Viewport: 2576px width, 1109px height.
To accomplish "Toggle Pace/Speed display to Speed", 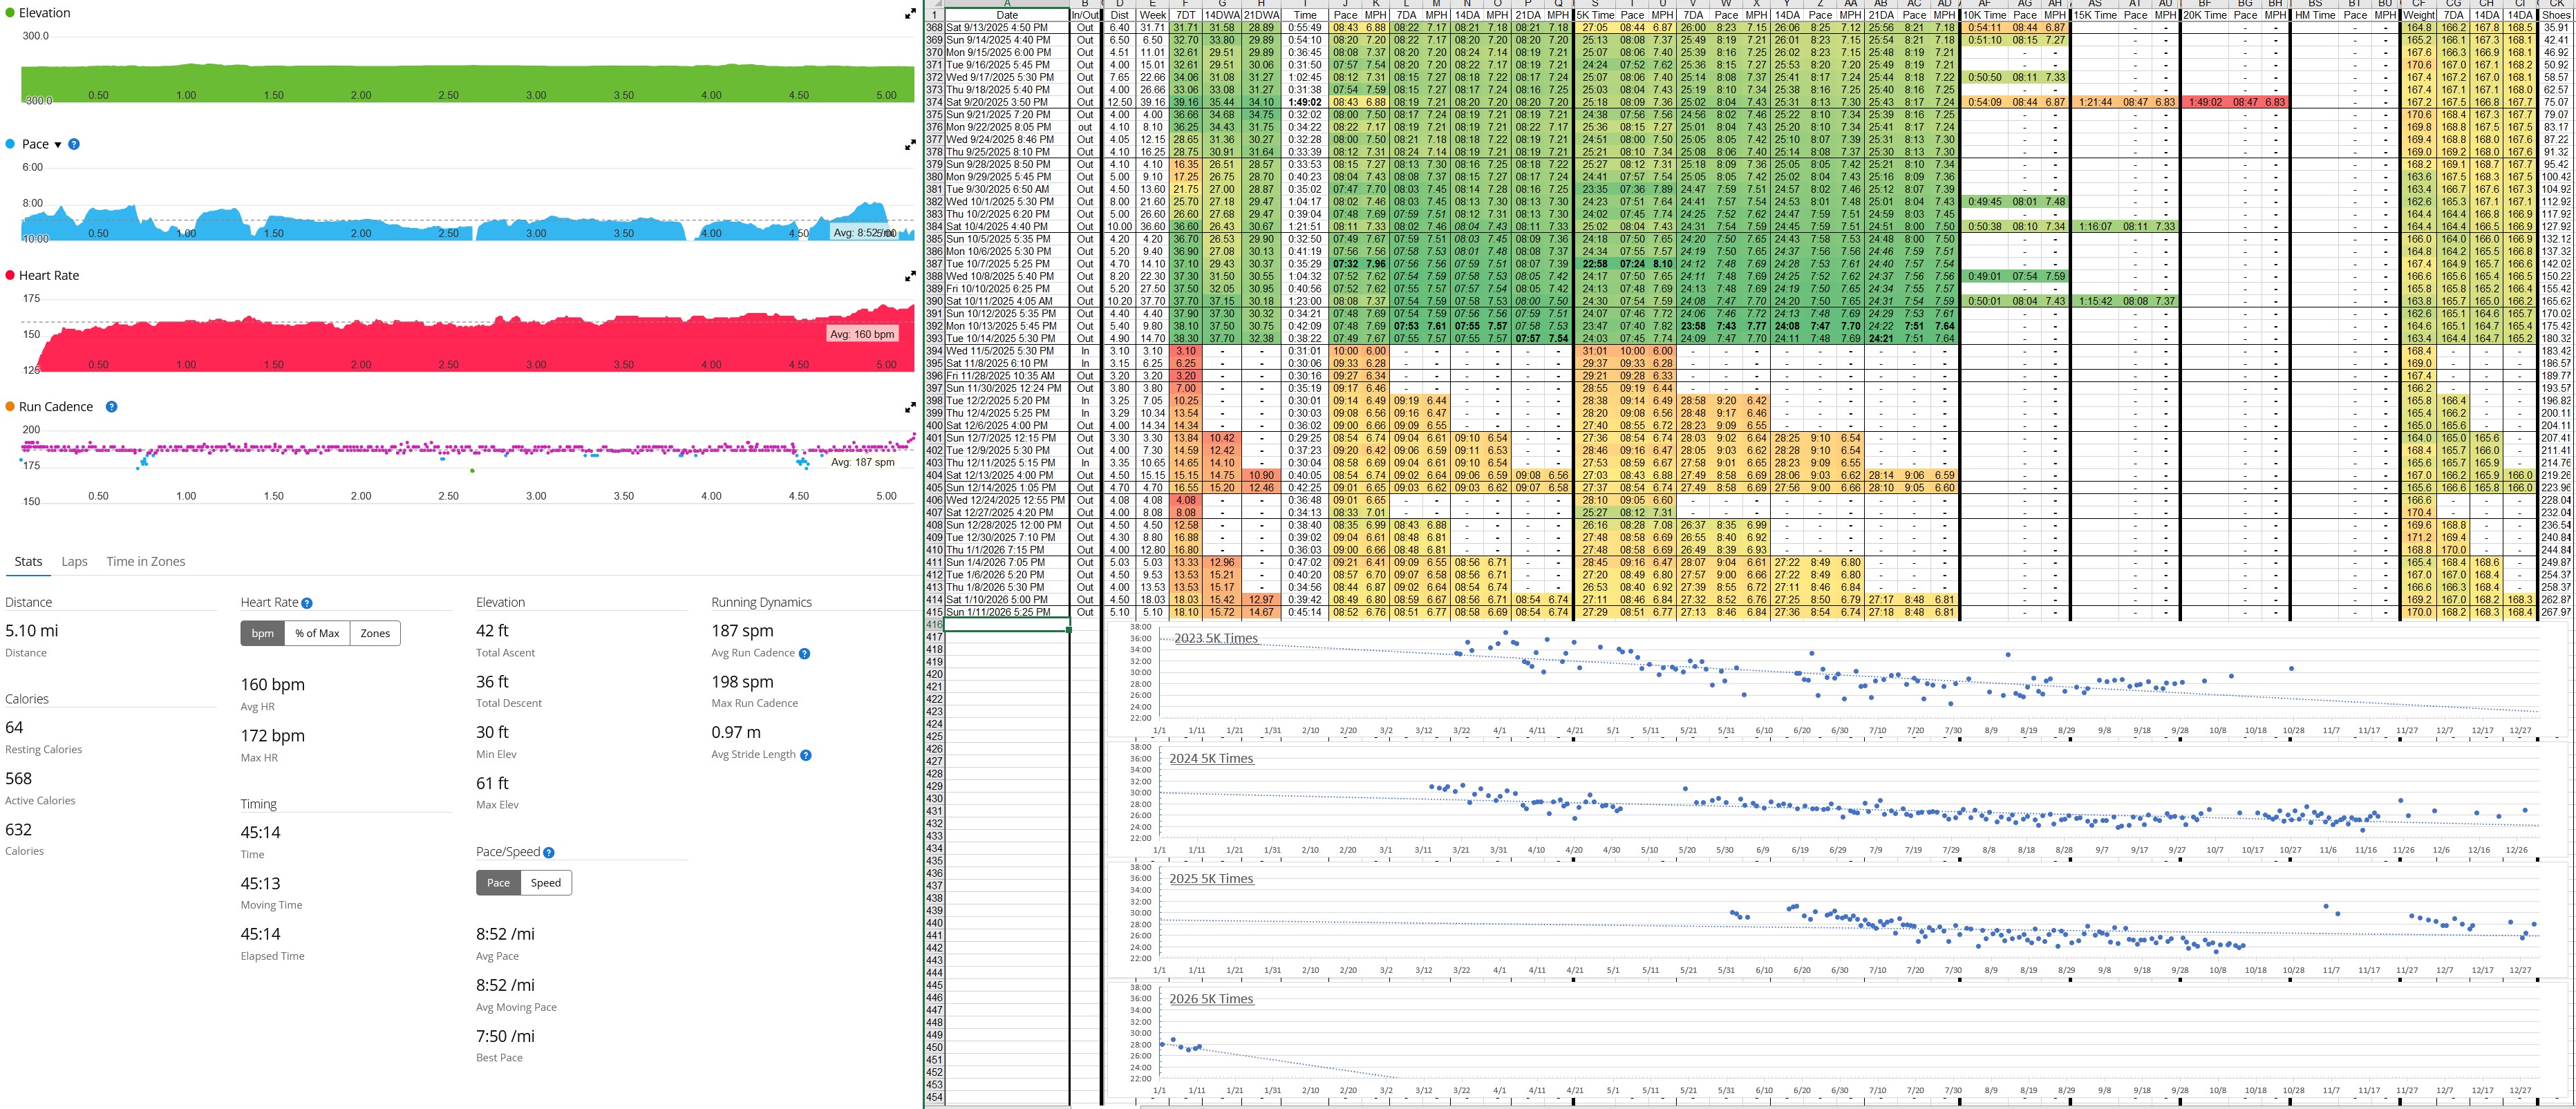I will 545,882.
